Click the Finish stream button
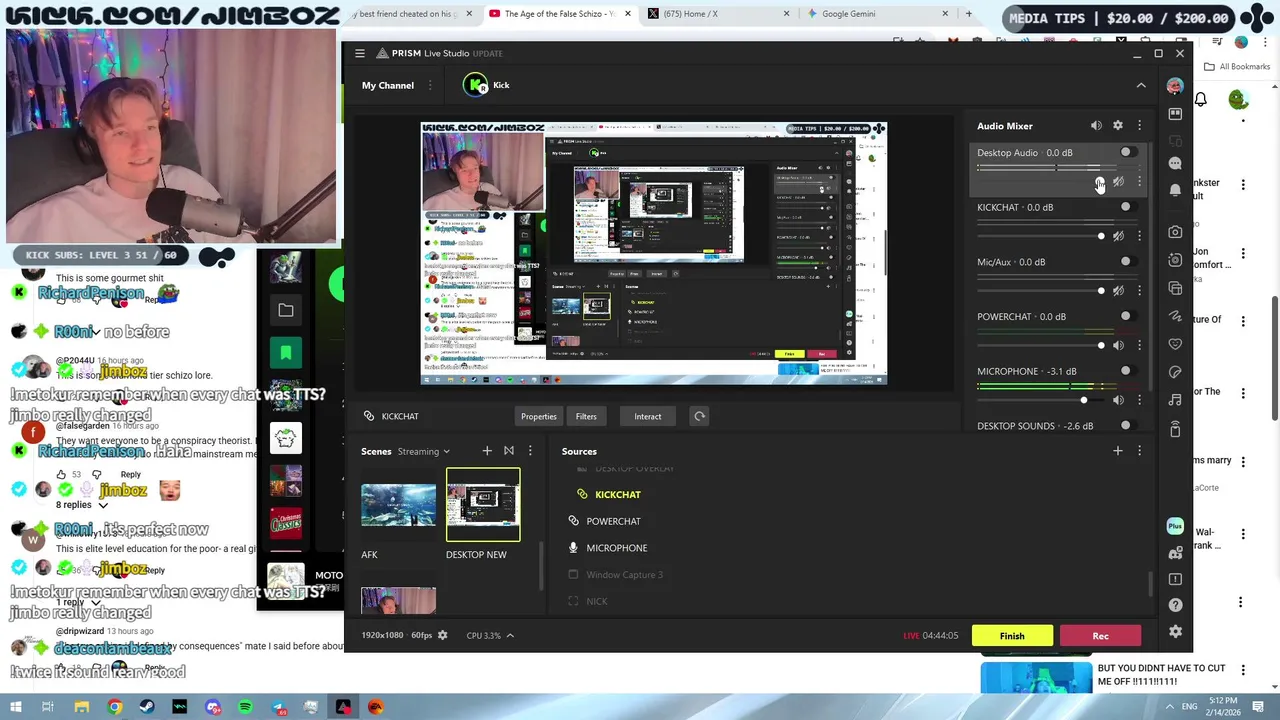 click(1012, 636)
